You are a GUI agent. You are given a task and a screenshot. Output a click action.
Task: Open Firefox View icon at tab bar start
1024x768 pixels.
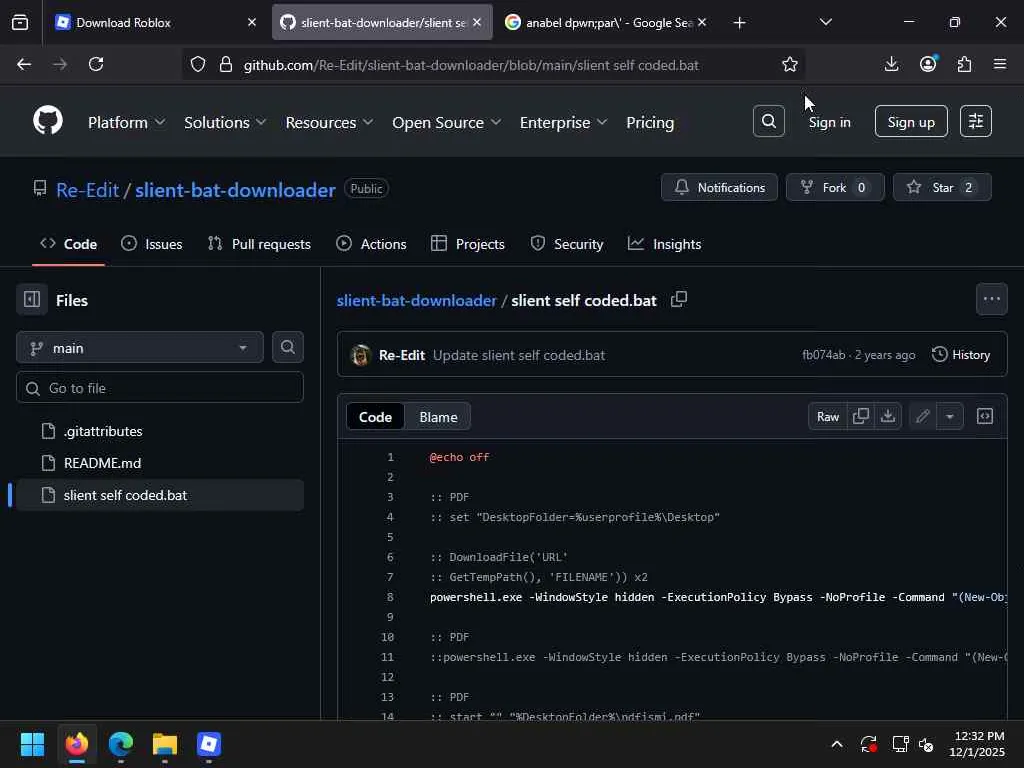coord(20,22)
